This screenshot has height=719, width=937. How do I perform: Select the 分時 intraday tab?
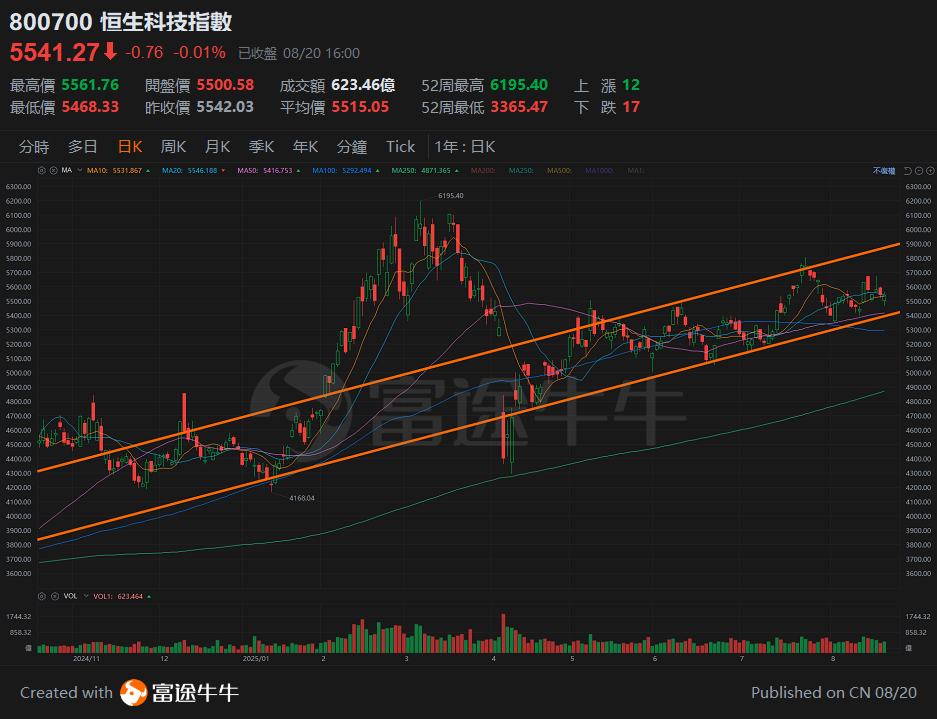[34, 147]
